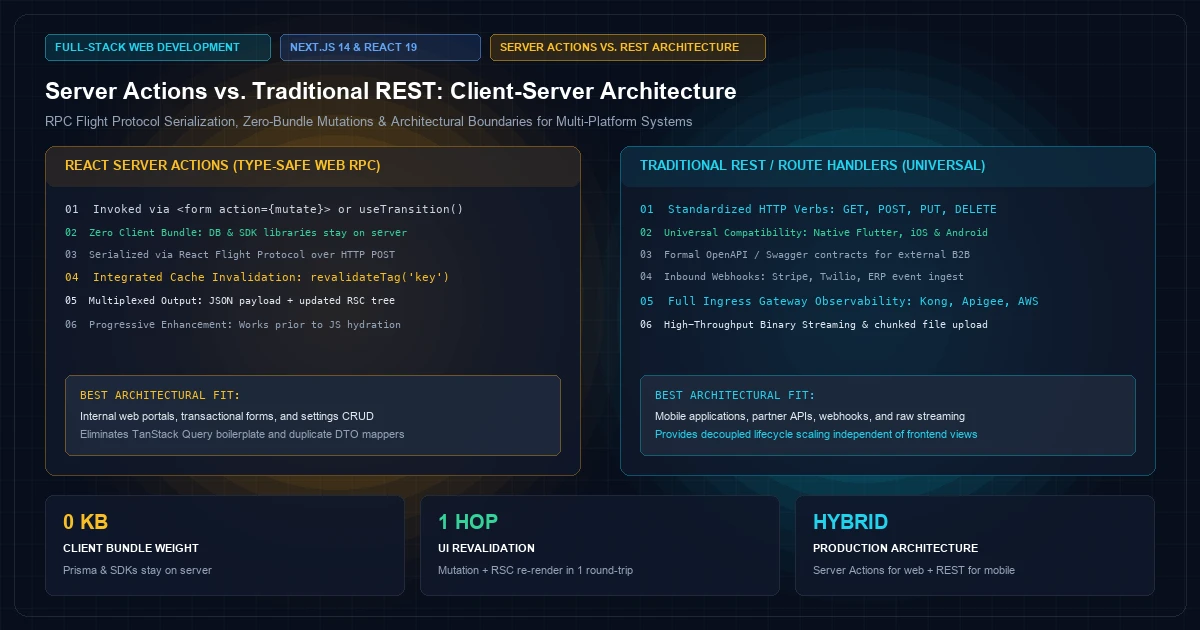
Task: Click the Server Actions for web + REST text
Action: (914, 570)
